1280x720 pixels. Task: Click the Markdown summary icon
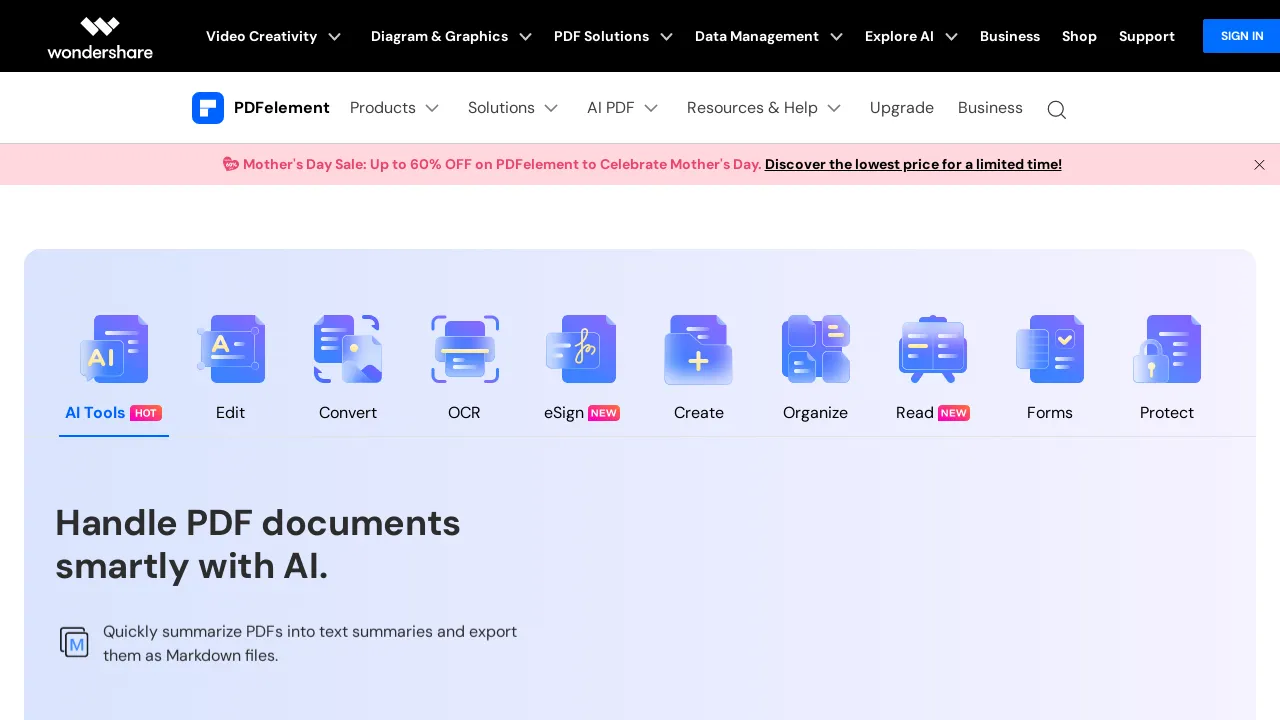click(74, 642)
